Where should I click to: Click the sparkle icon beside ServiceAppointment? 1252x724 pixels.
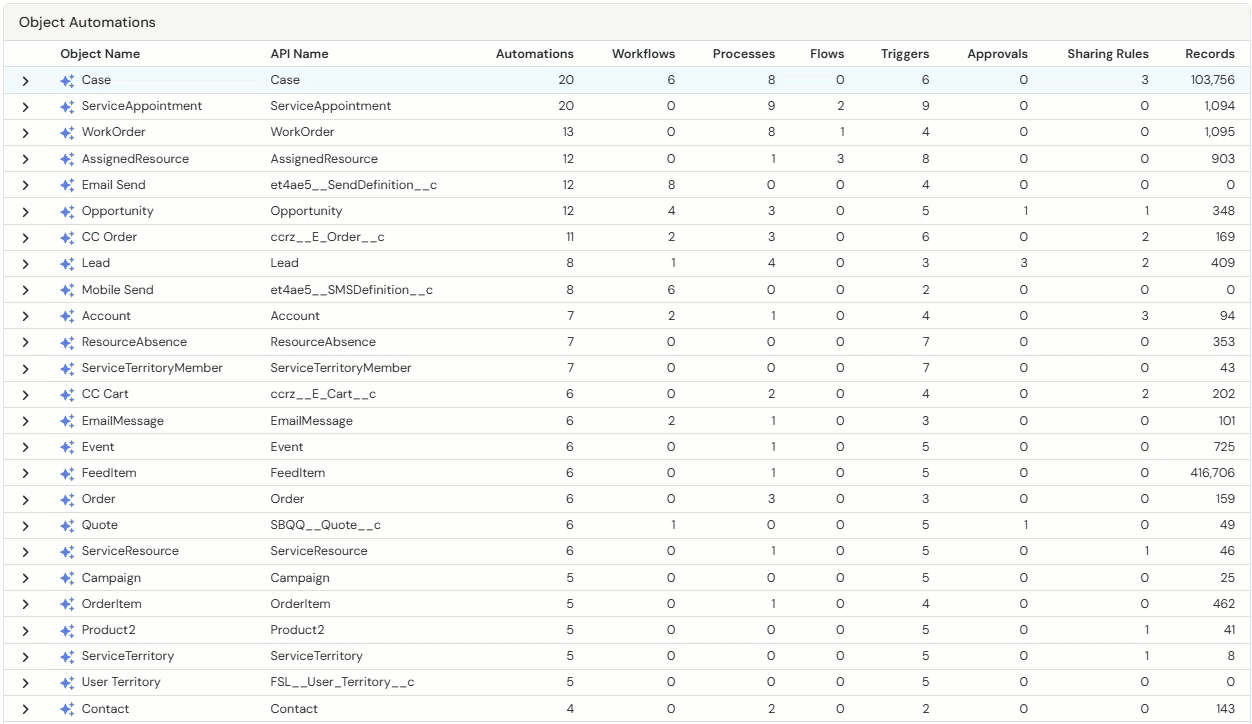coord(67,106)
